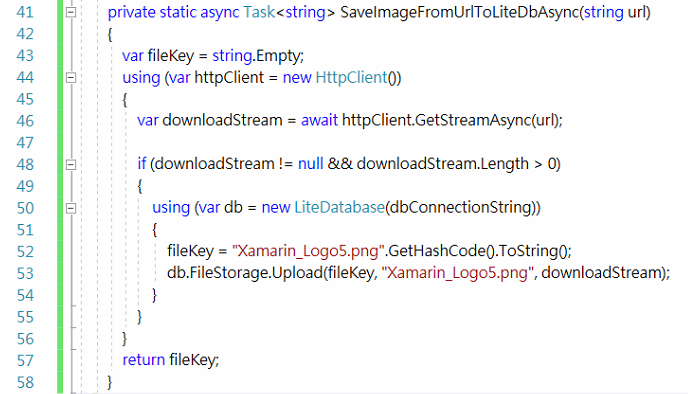Click the green change-tracking margin bar
688x394 pixels.
(x=60, y=197)
